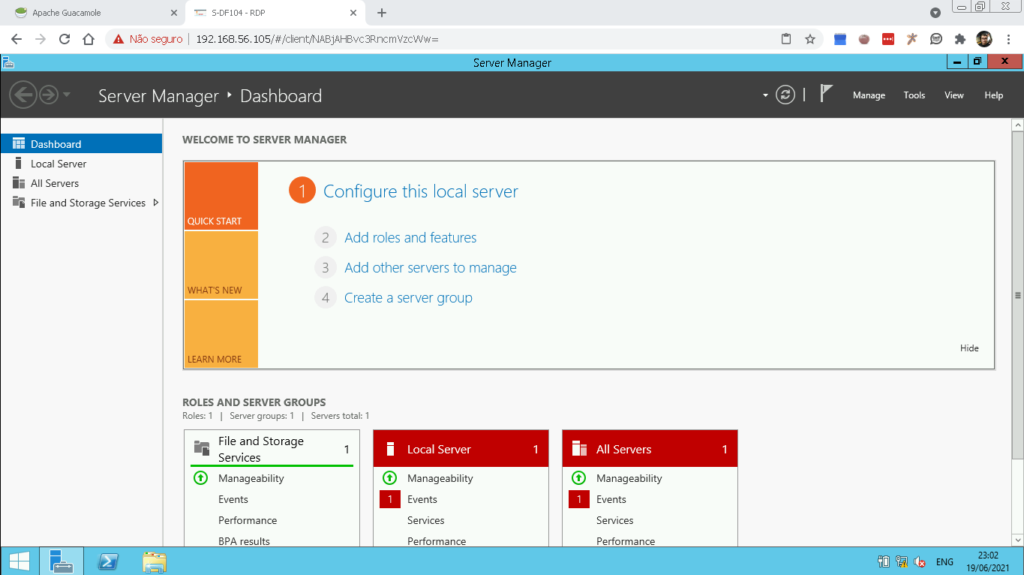Expand File and Storage Services sidebar arrow
Screen dimensions: 1024x575
pyautogui.click(x=155, y=203)
